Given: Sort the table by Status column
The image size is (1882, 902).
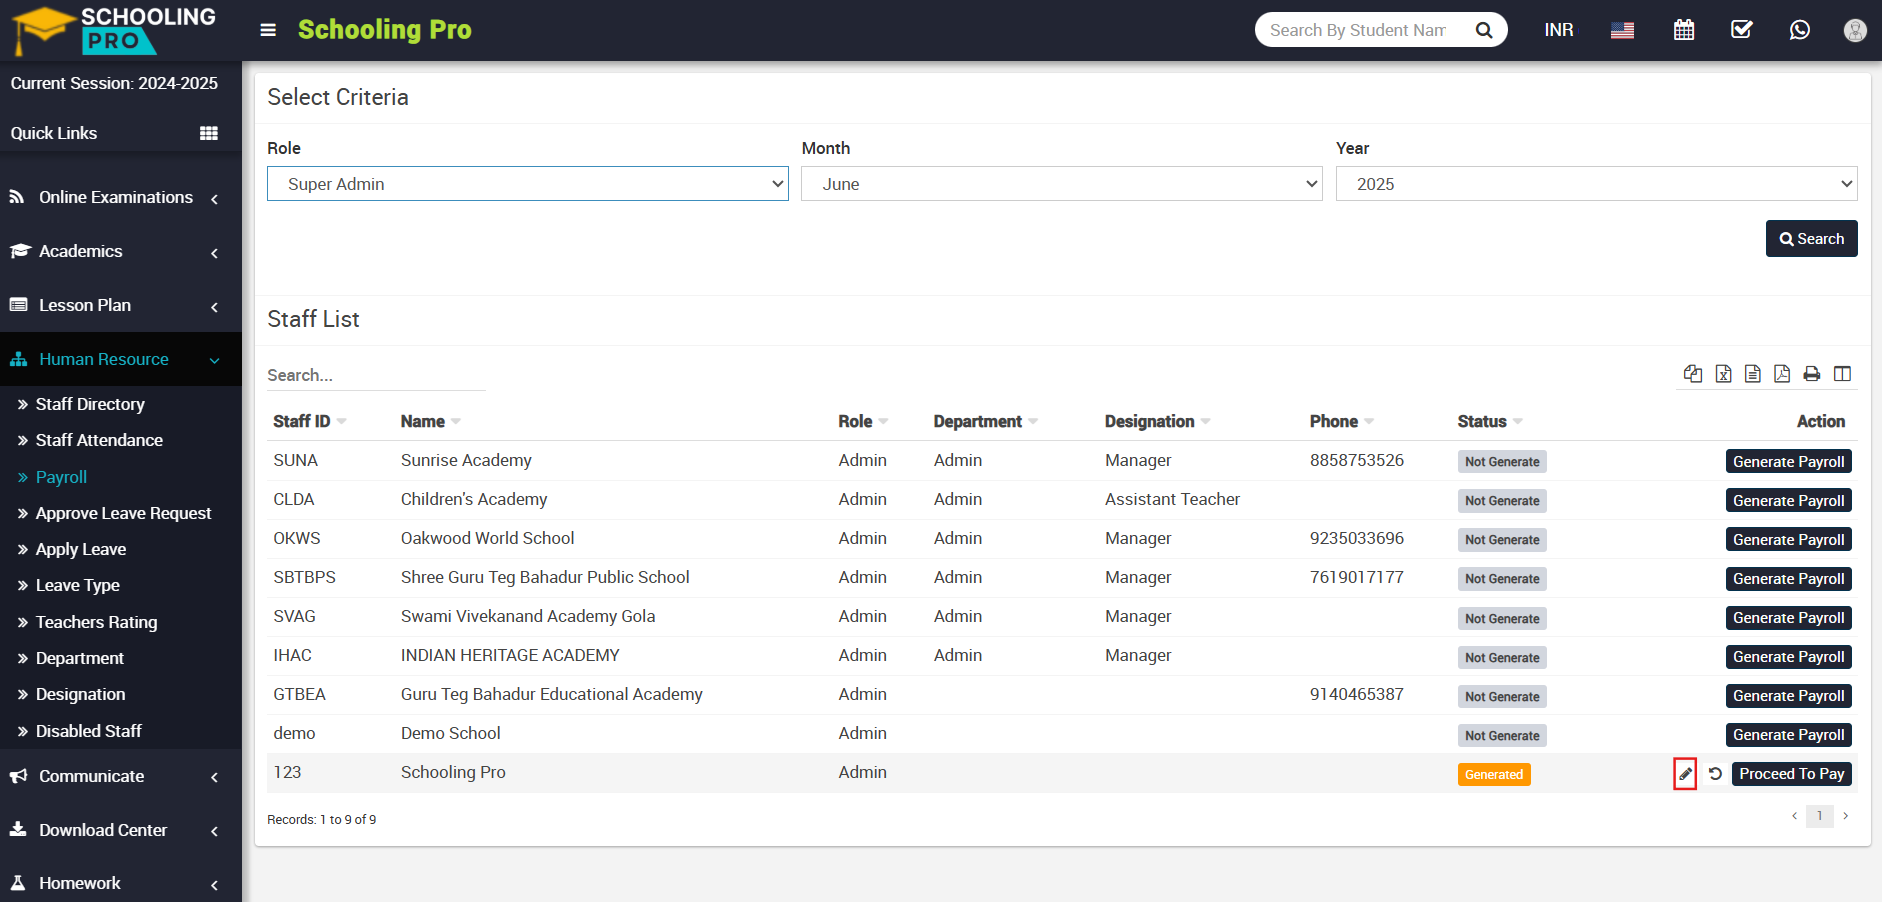Looking at the screenshot, I should coord(1490,421).
